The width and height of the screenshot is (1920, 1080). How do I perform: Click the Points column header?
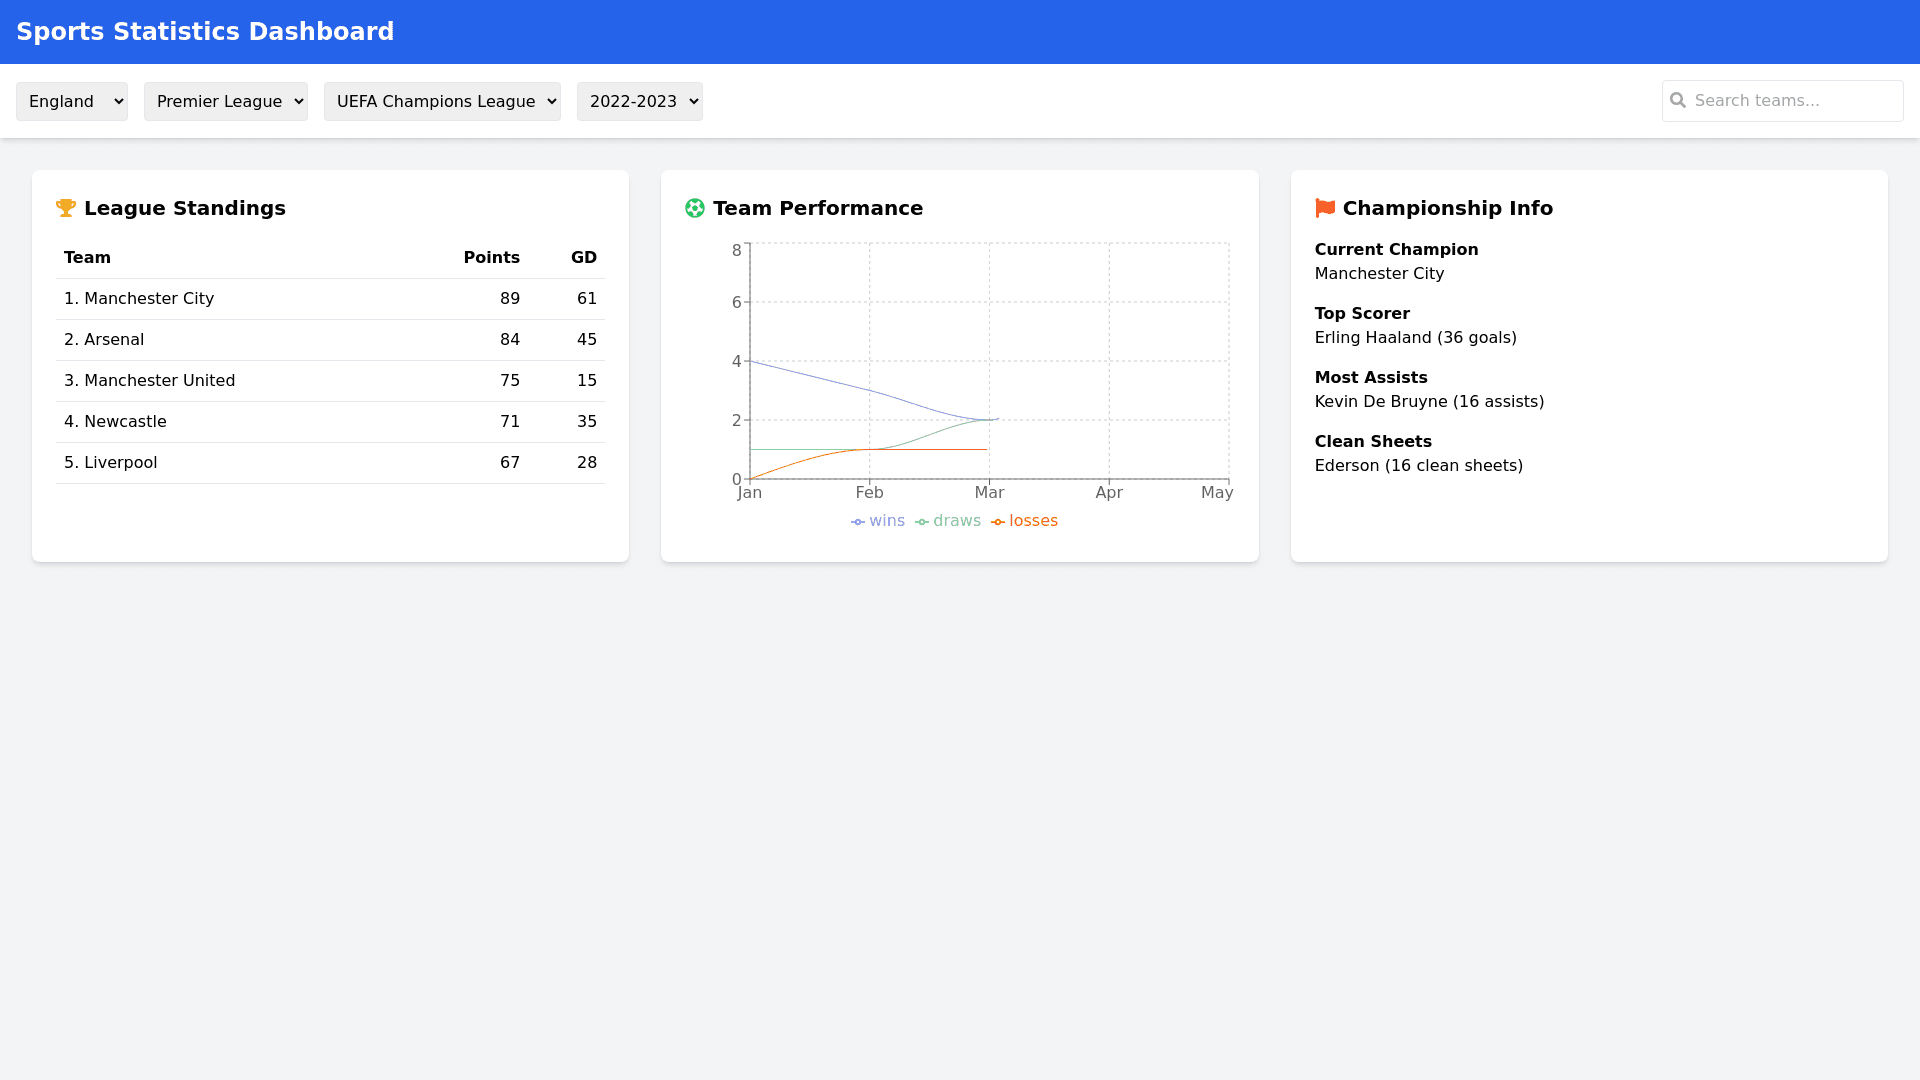tap(491, 258)
